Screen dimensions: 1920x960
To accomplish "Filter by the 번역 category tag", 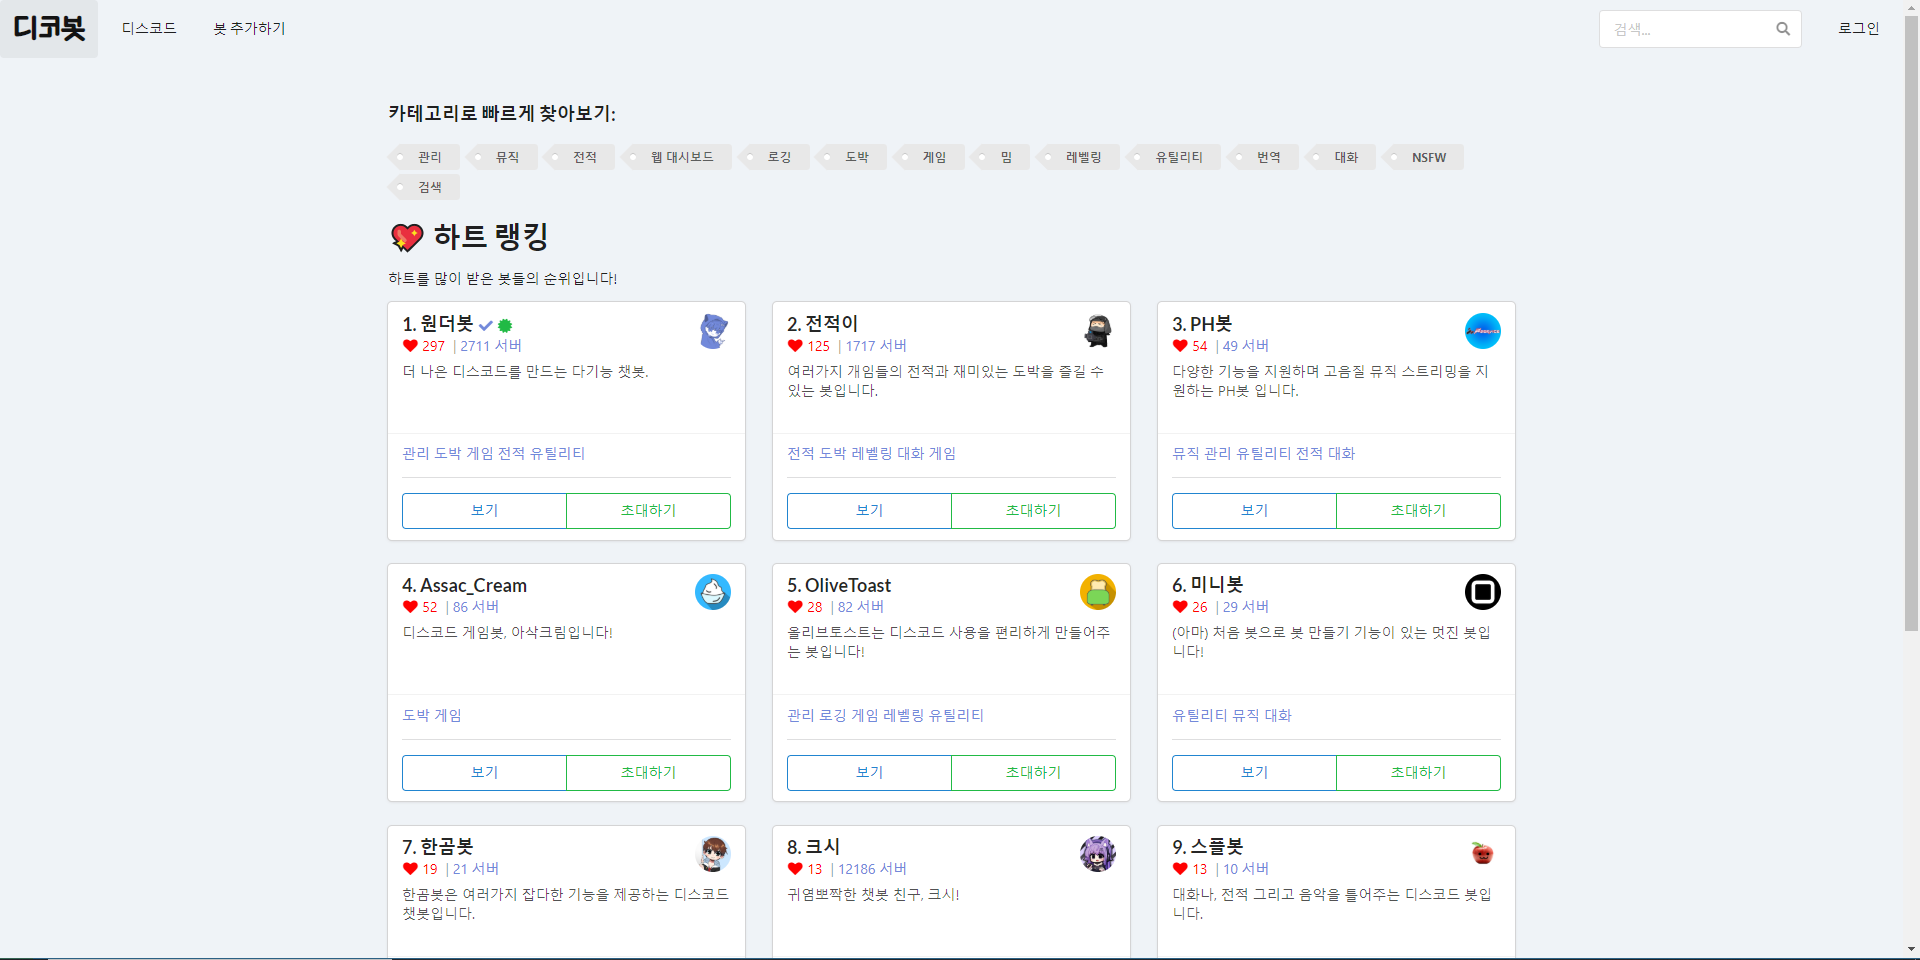I will (1263, 157).
